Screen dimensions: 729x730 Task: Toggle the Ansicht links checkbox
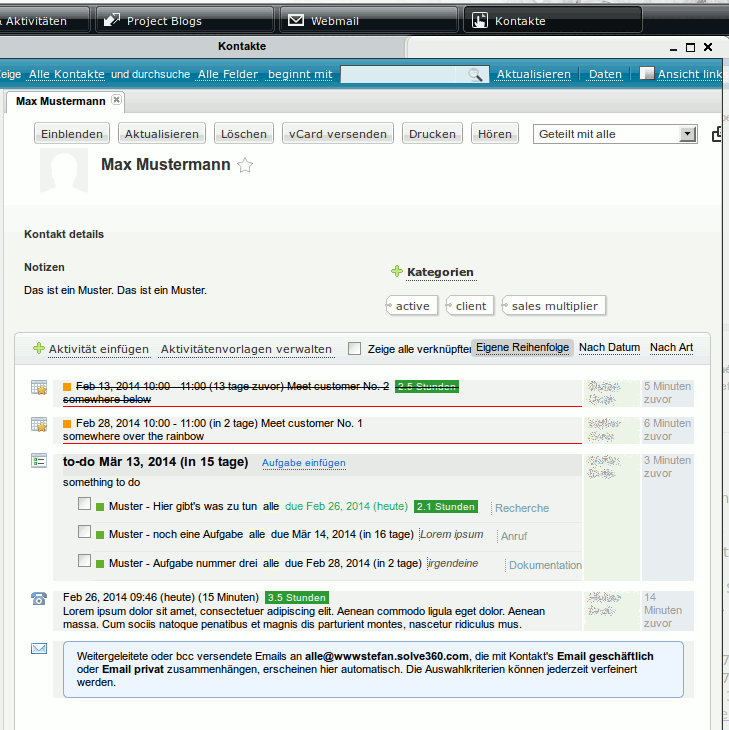coord(647,73)
